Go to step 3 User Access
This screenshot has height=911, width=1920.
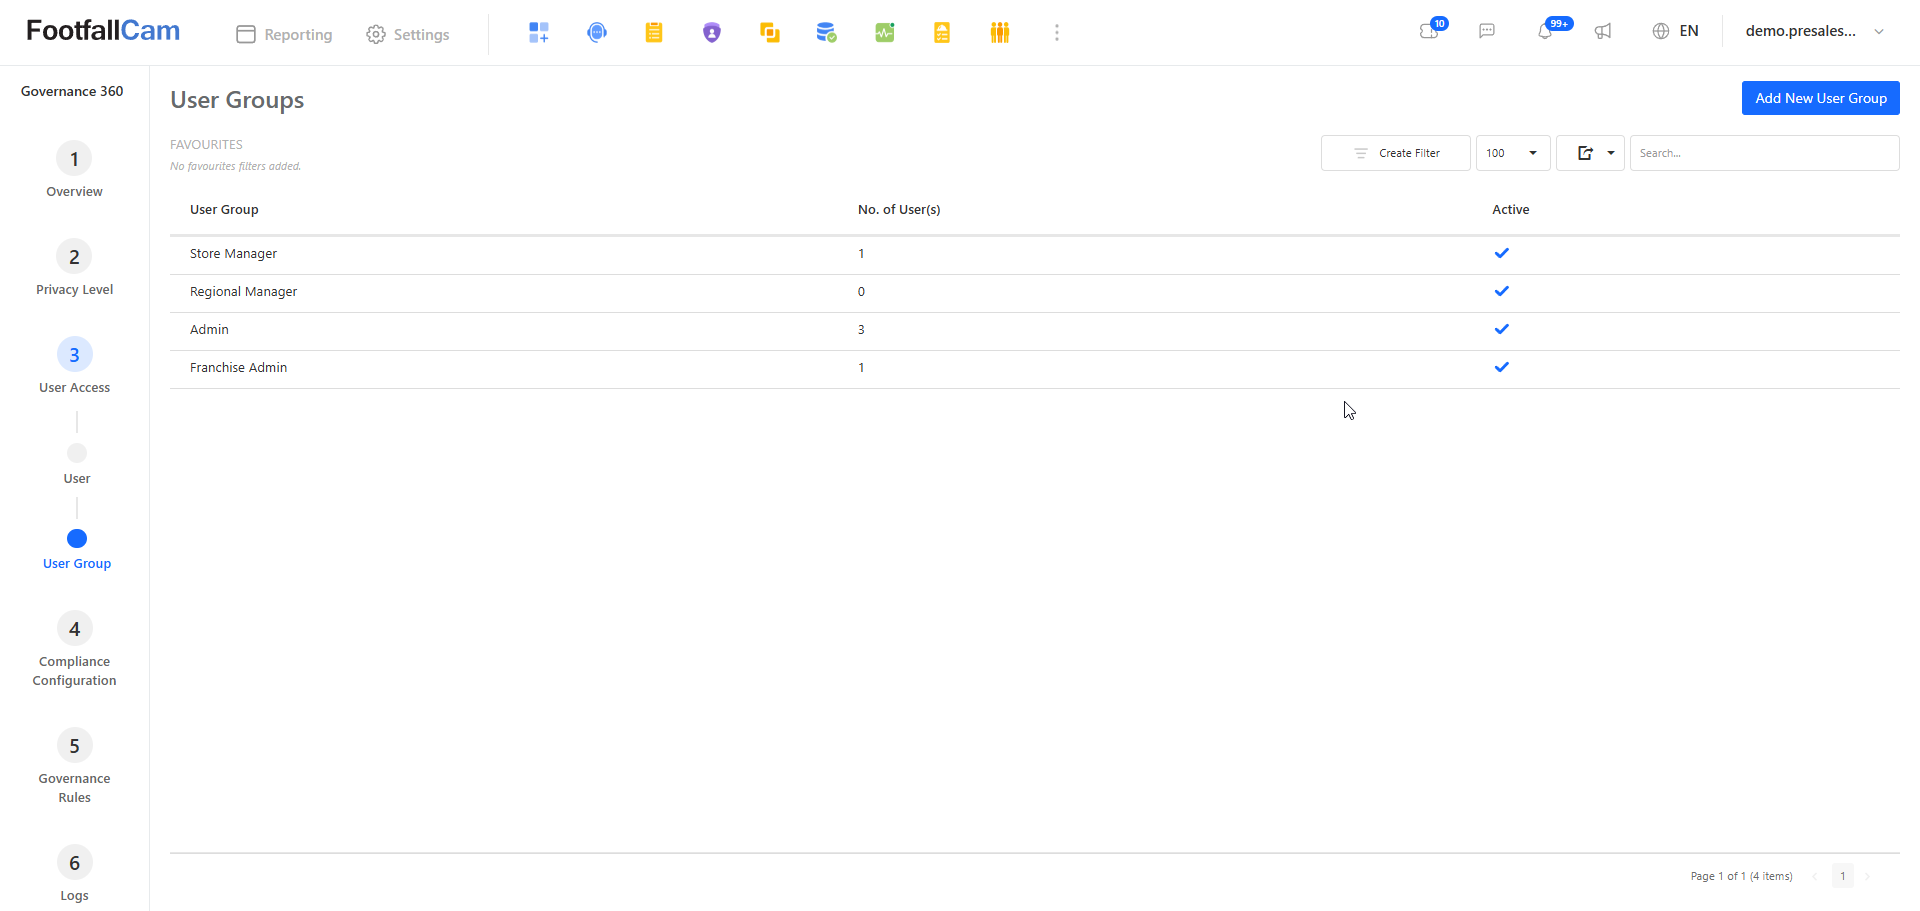(74, 367)
